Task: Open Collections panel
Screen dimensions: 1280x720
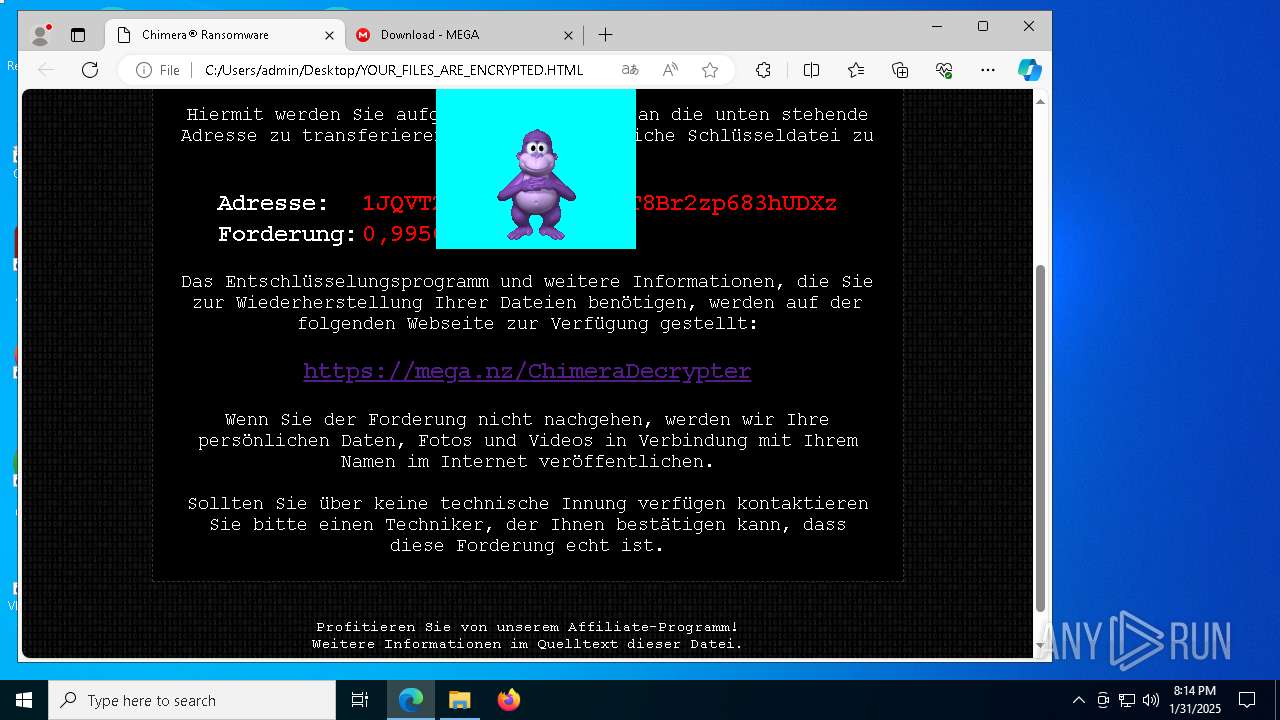Action: pos(900,70)
